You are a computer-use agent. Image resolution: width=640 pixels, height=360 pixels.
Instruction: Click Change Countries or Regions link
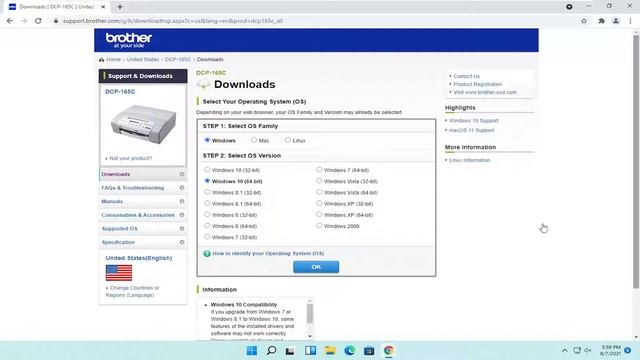pos(132,291)
